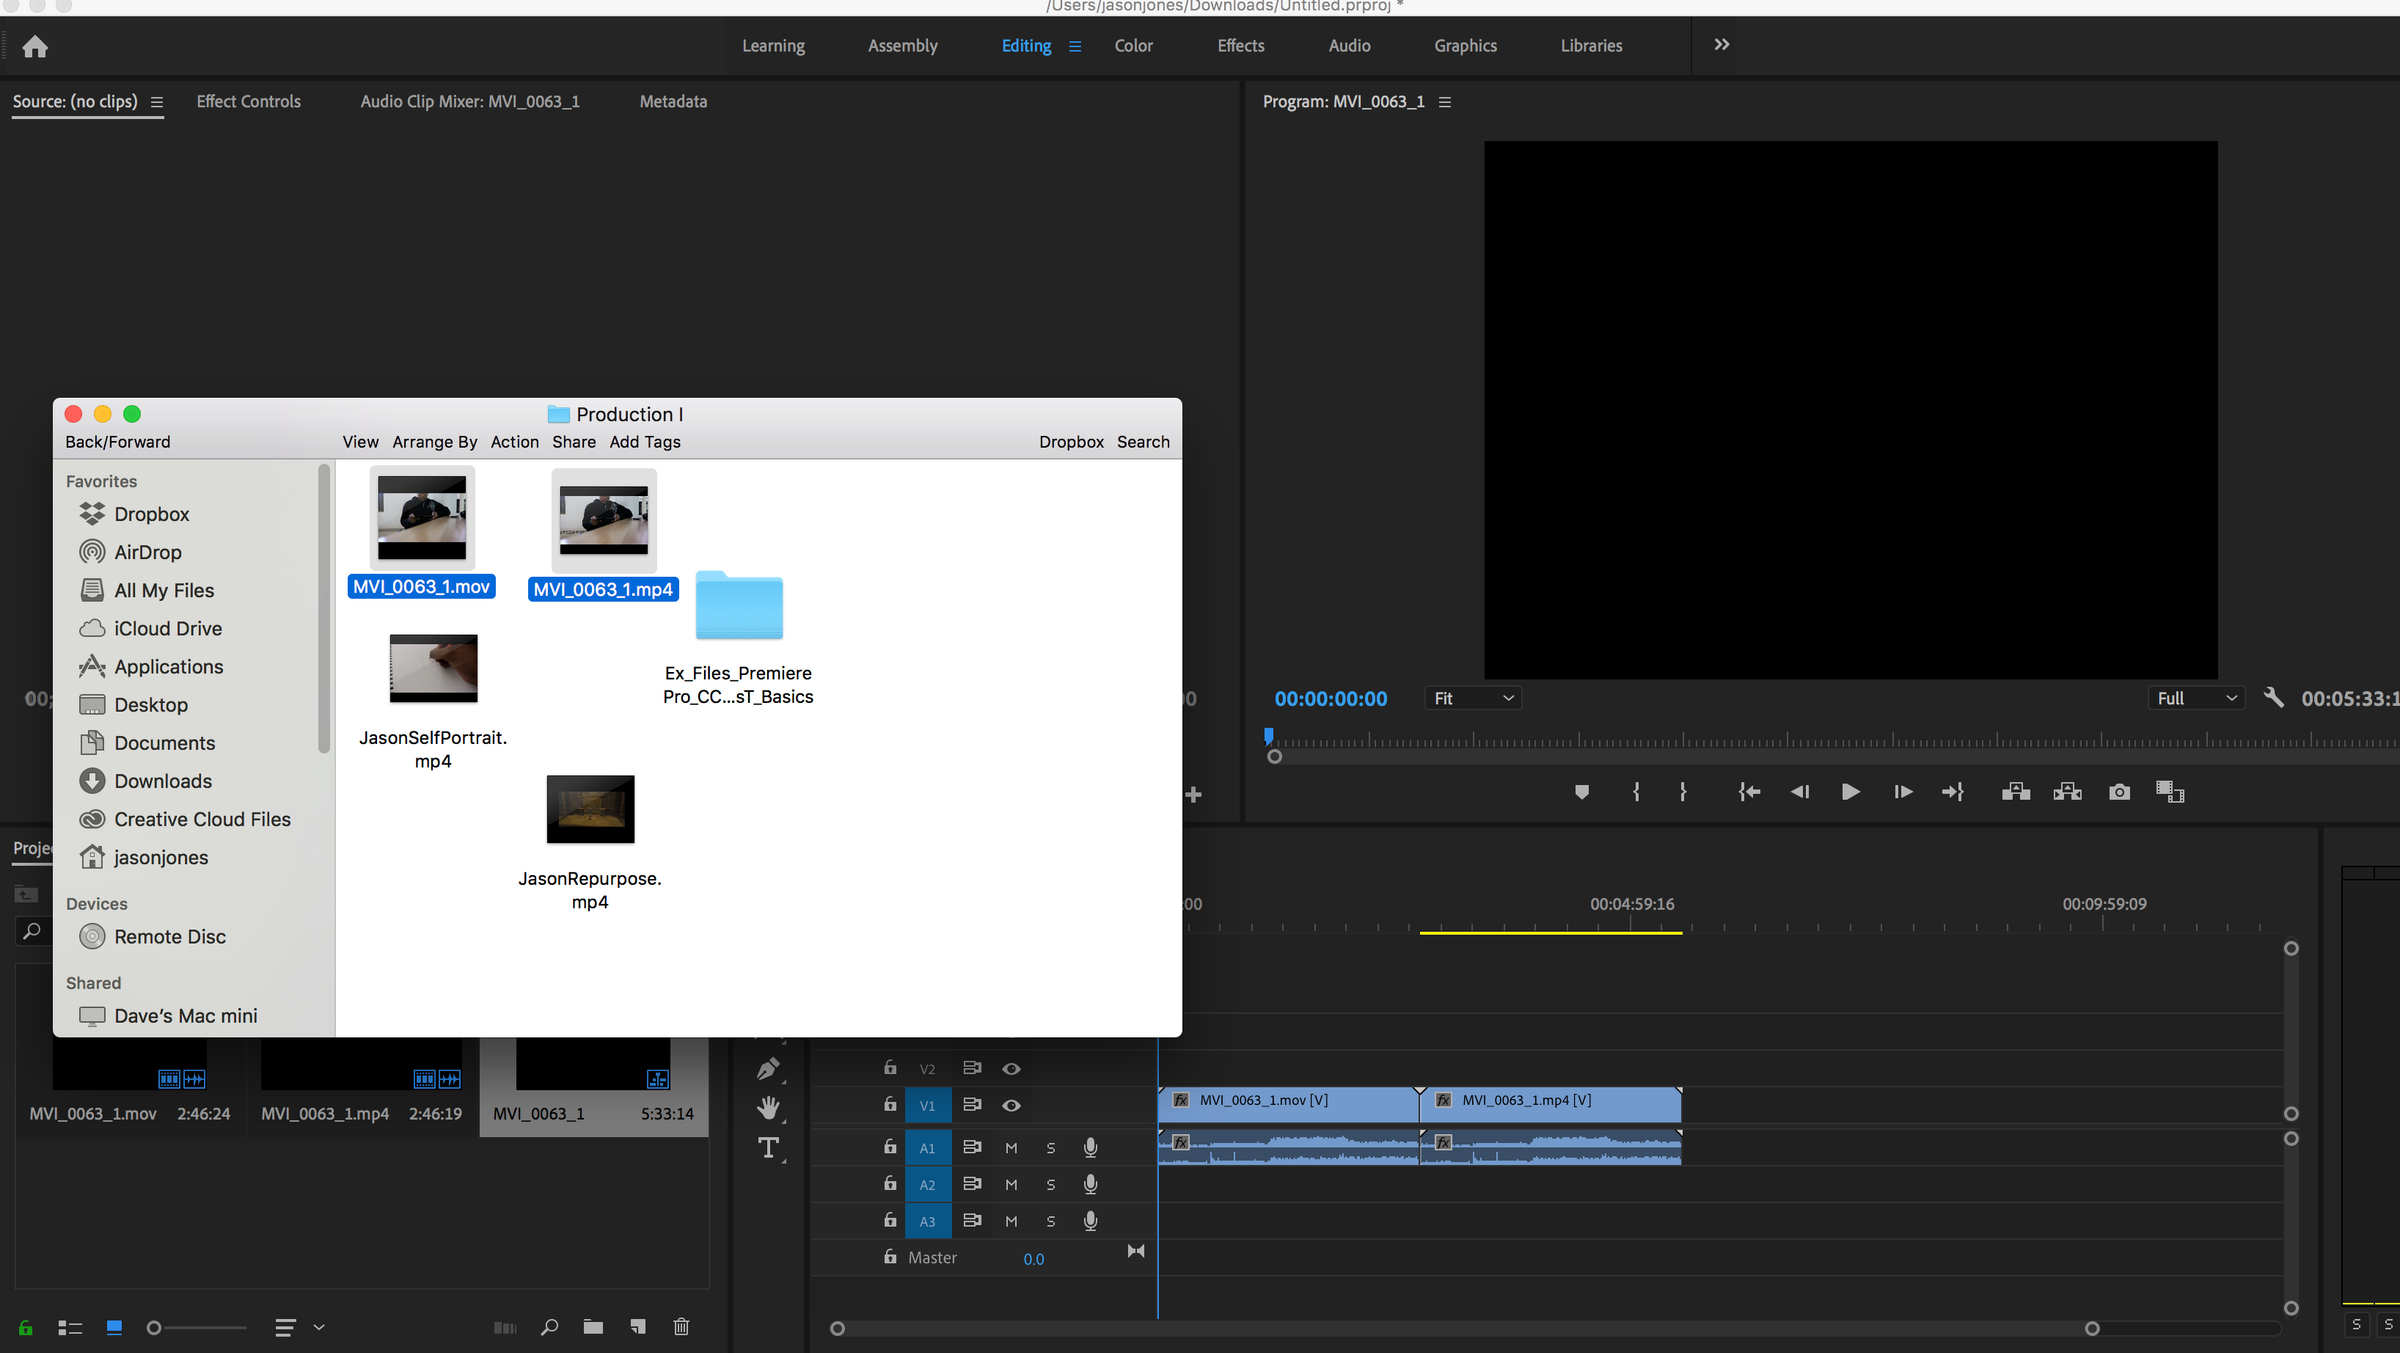This screenshot has height=1353, width=2400.
Task: Click the Program monitor playhead
Action: click(x=1268, y=737)
